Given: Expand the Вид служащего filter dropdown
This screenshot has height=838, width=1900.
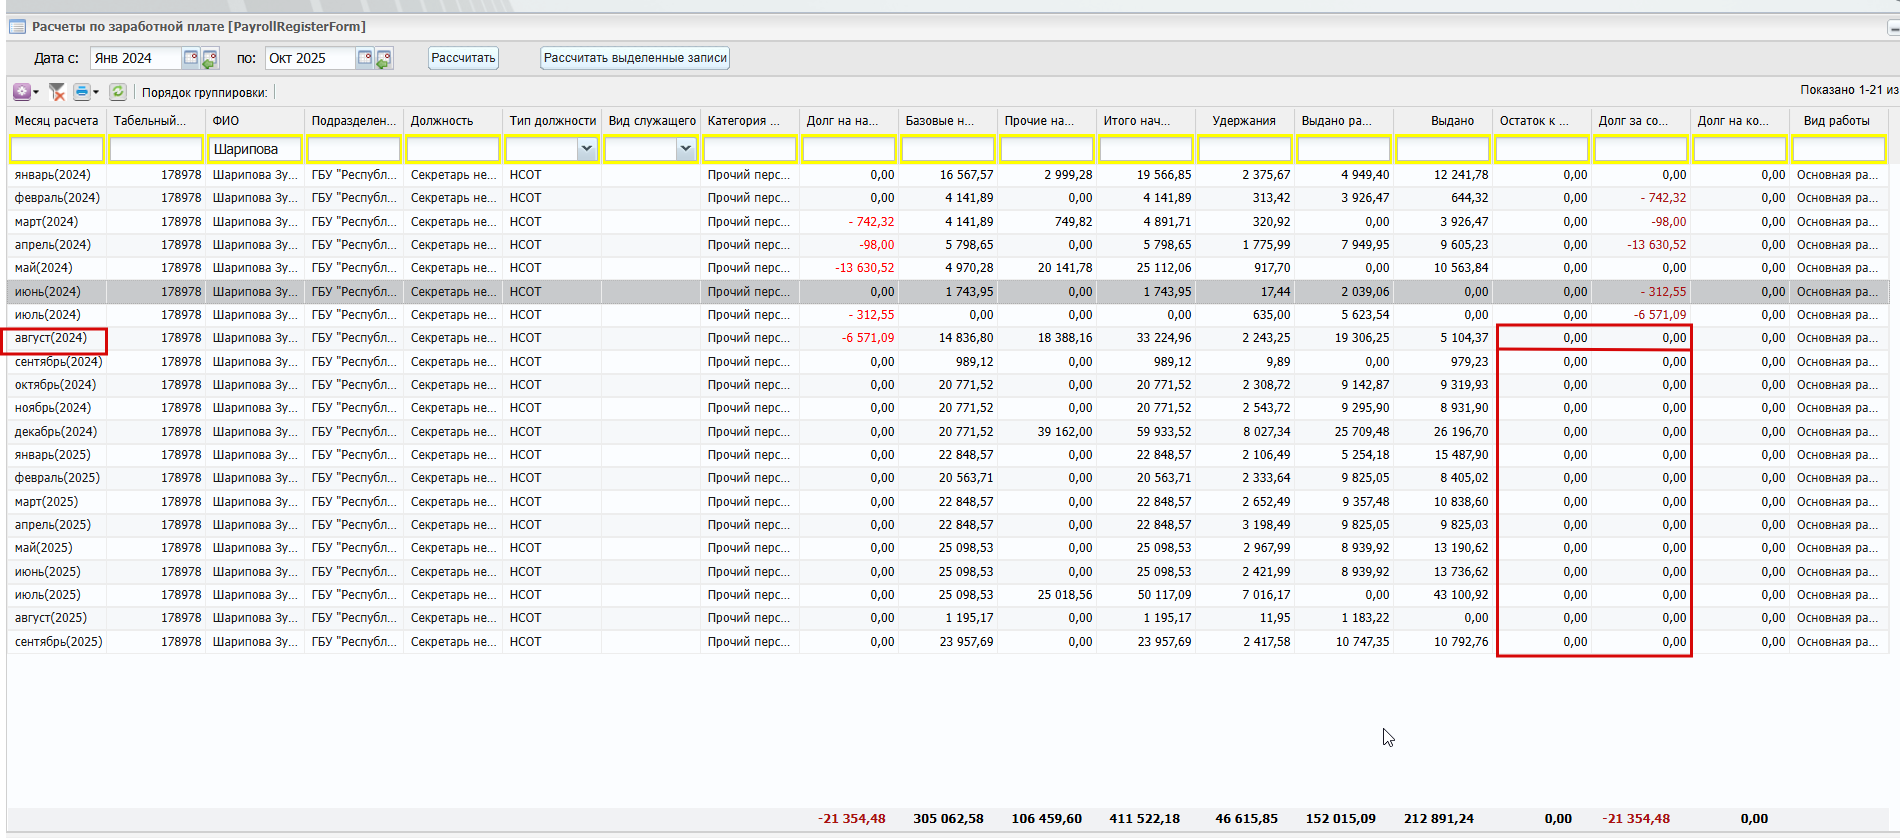Looking at the screenshot, I should click(x=685, y=149).
